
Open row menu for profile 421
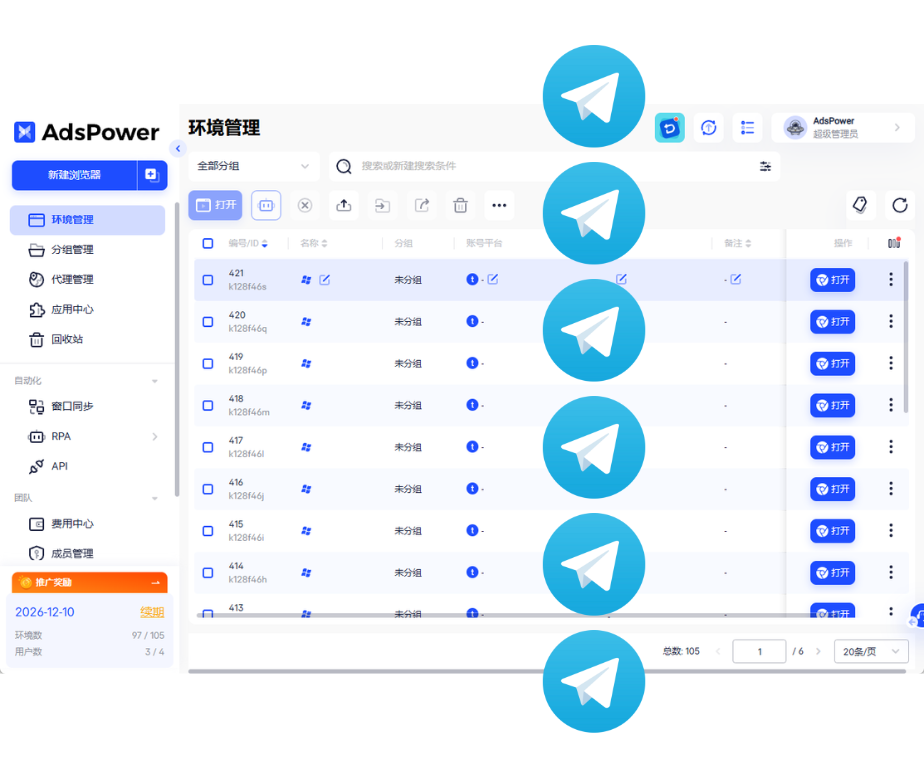pos(891,279)
